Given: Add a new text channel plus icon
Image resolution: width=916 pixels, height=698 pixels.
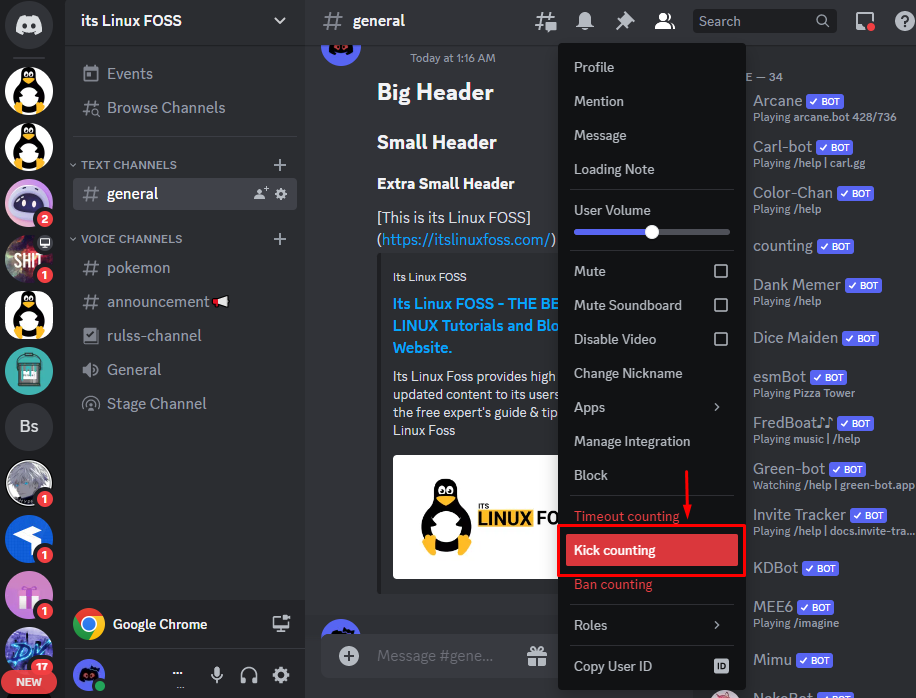Looking at the screenshot, I should (280, 165).
